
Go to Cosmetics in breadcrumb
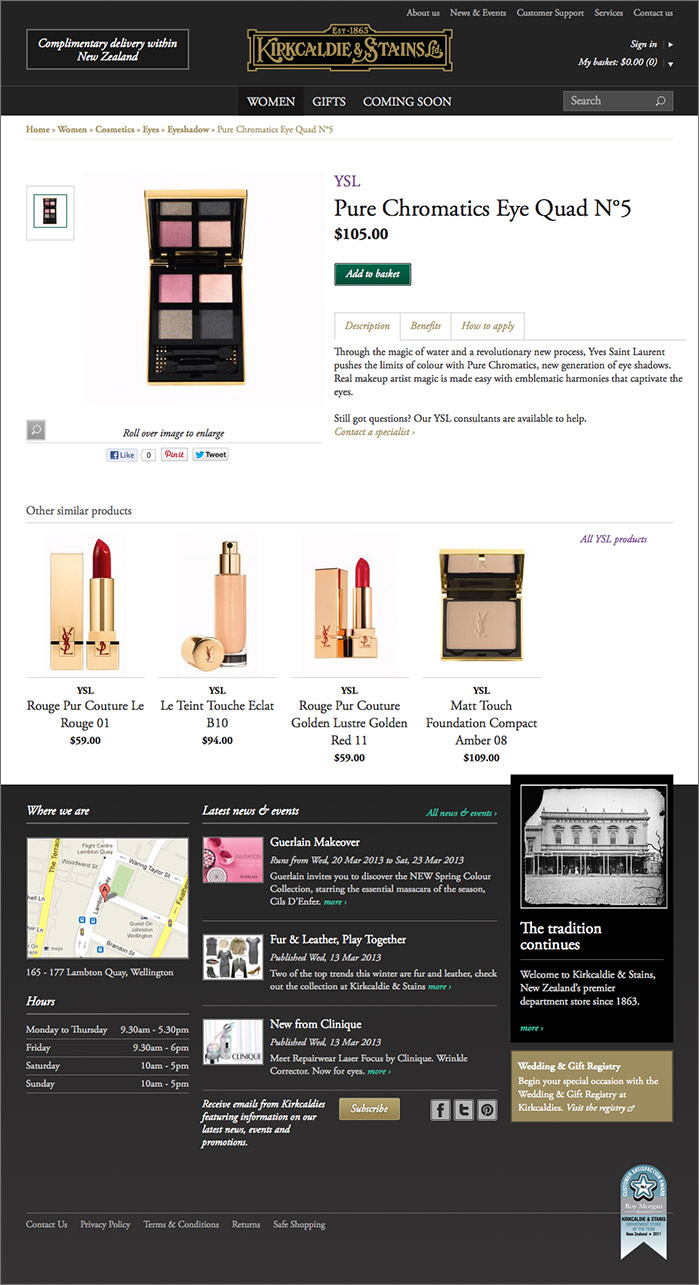click(115, 130)
